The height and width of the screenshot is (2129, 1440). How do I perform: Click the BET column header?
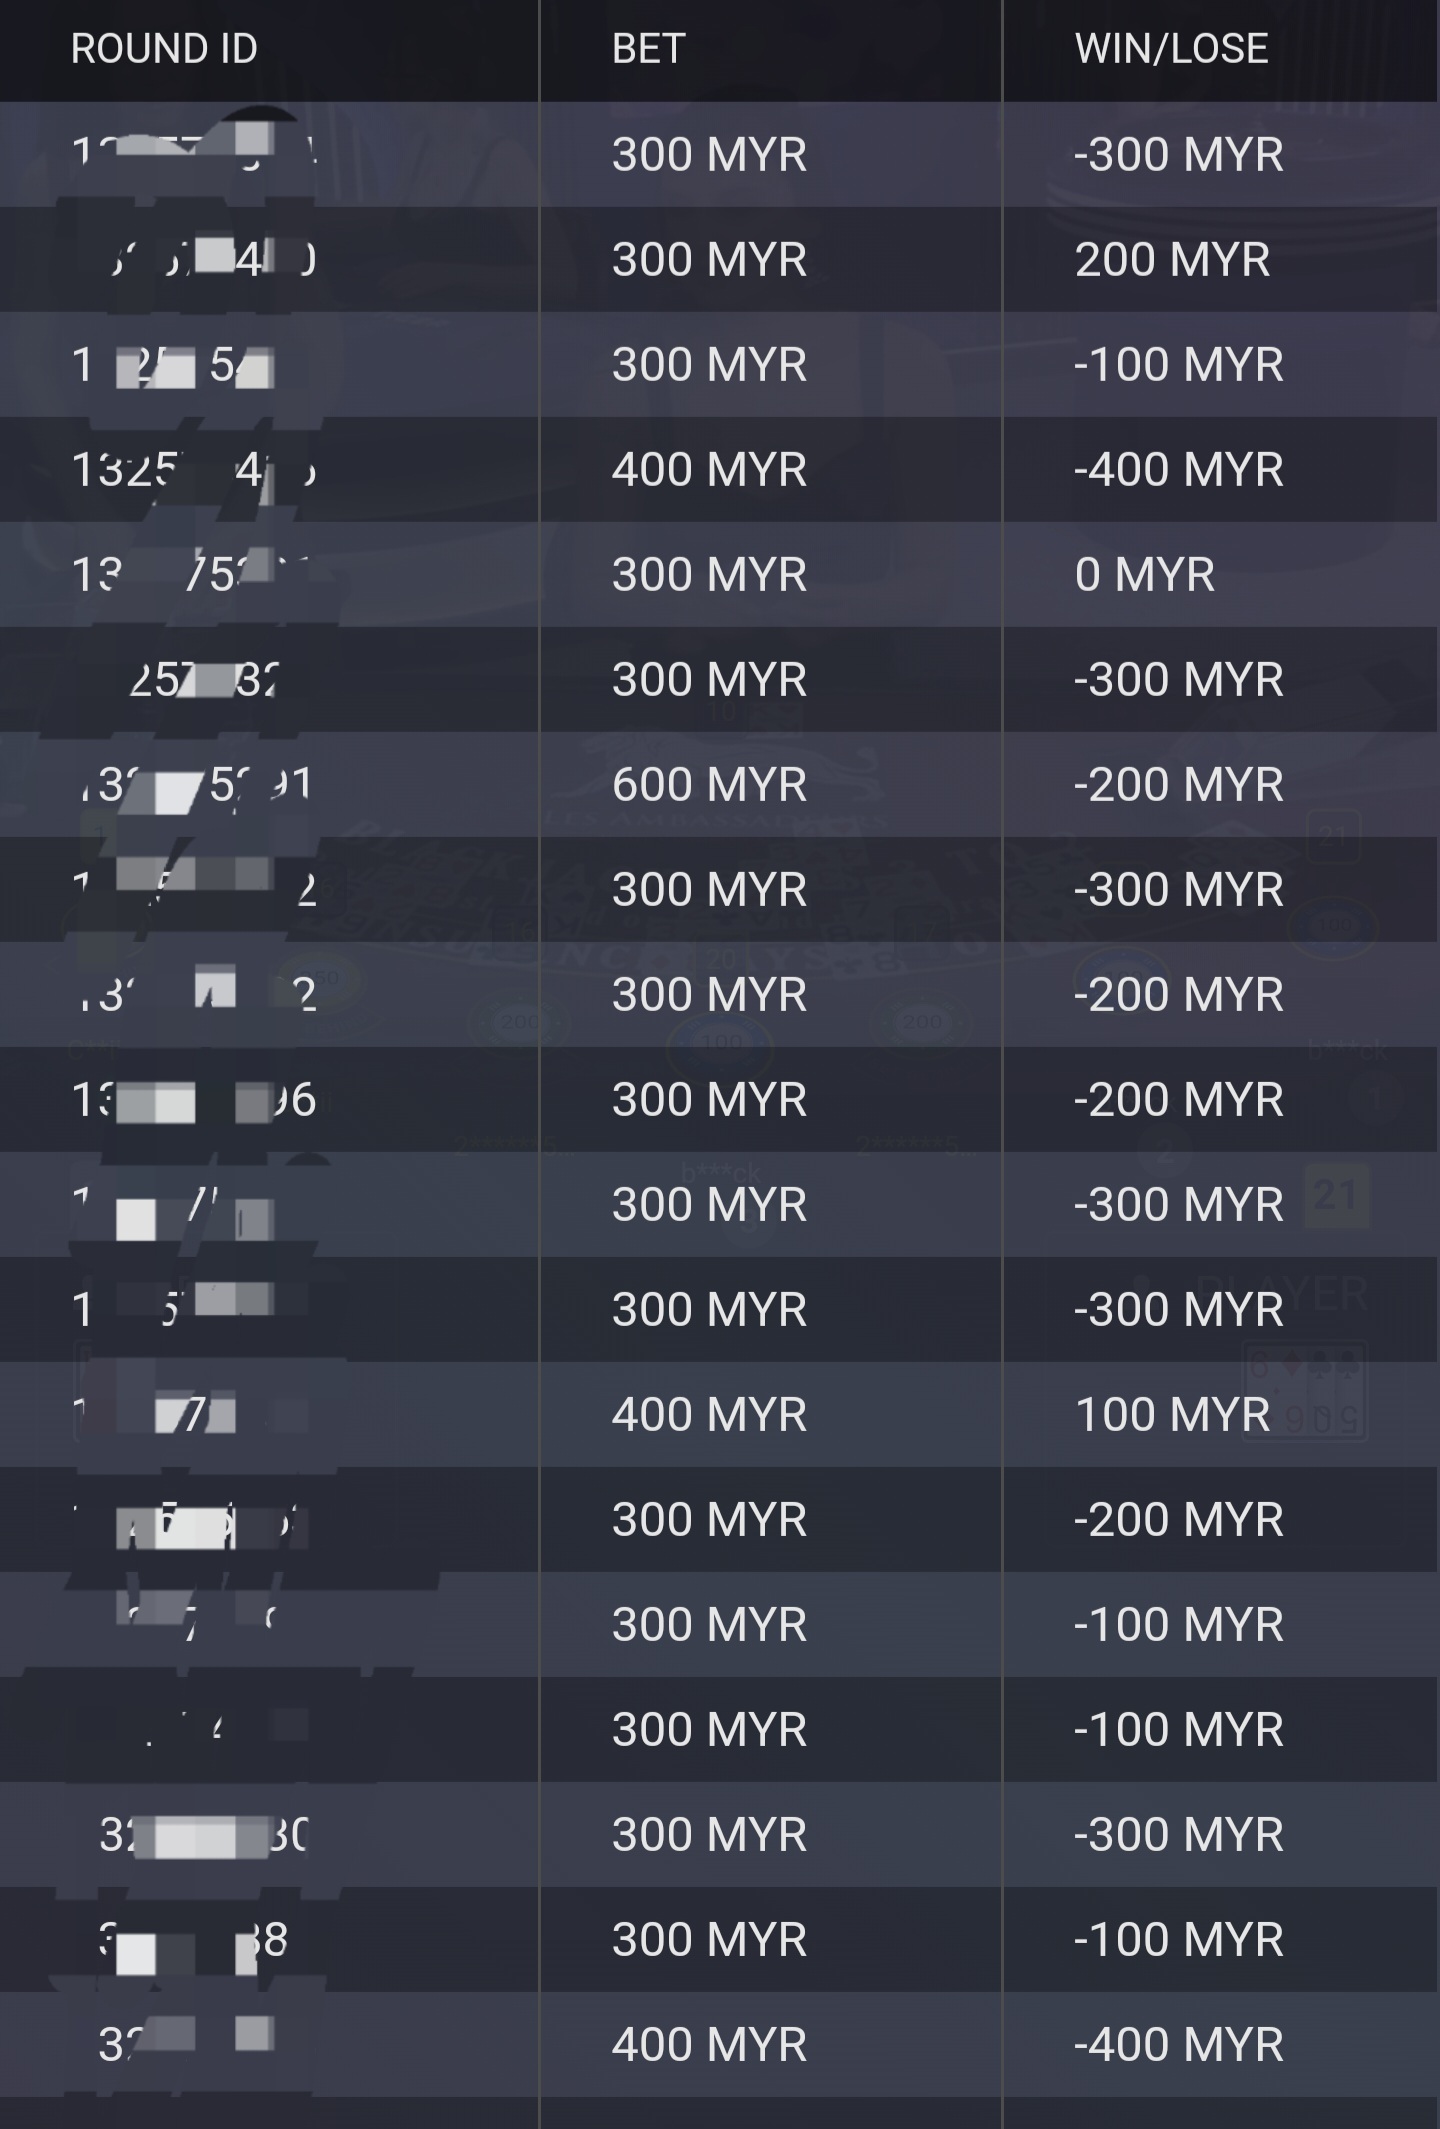[x=648, y=48]
